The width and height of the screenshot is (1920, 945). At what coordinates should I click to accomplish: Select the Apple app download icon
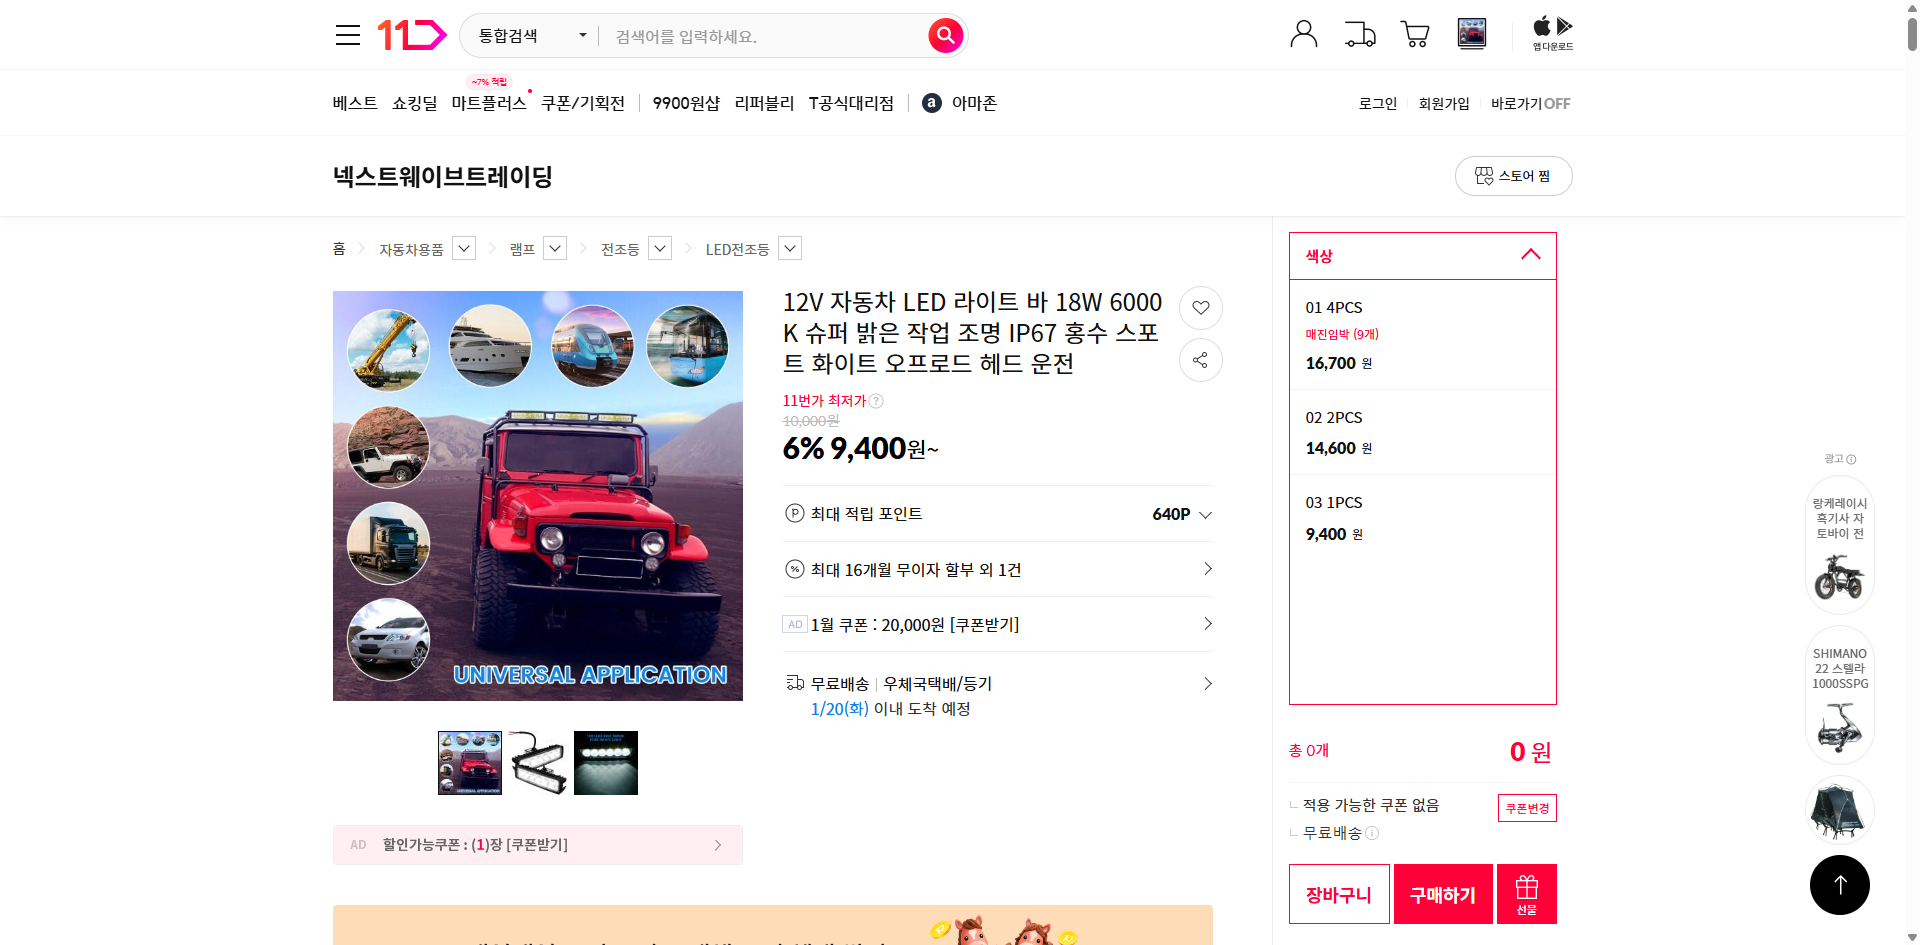coord(1540,25)
